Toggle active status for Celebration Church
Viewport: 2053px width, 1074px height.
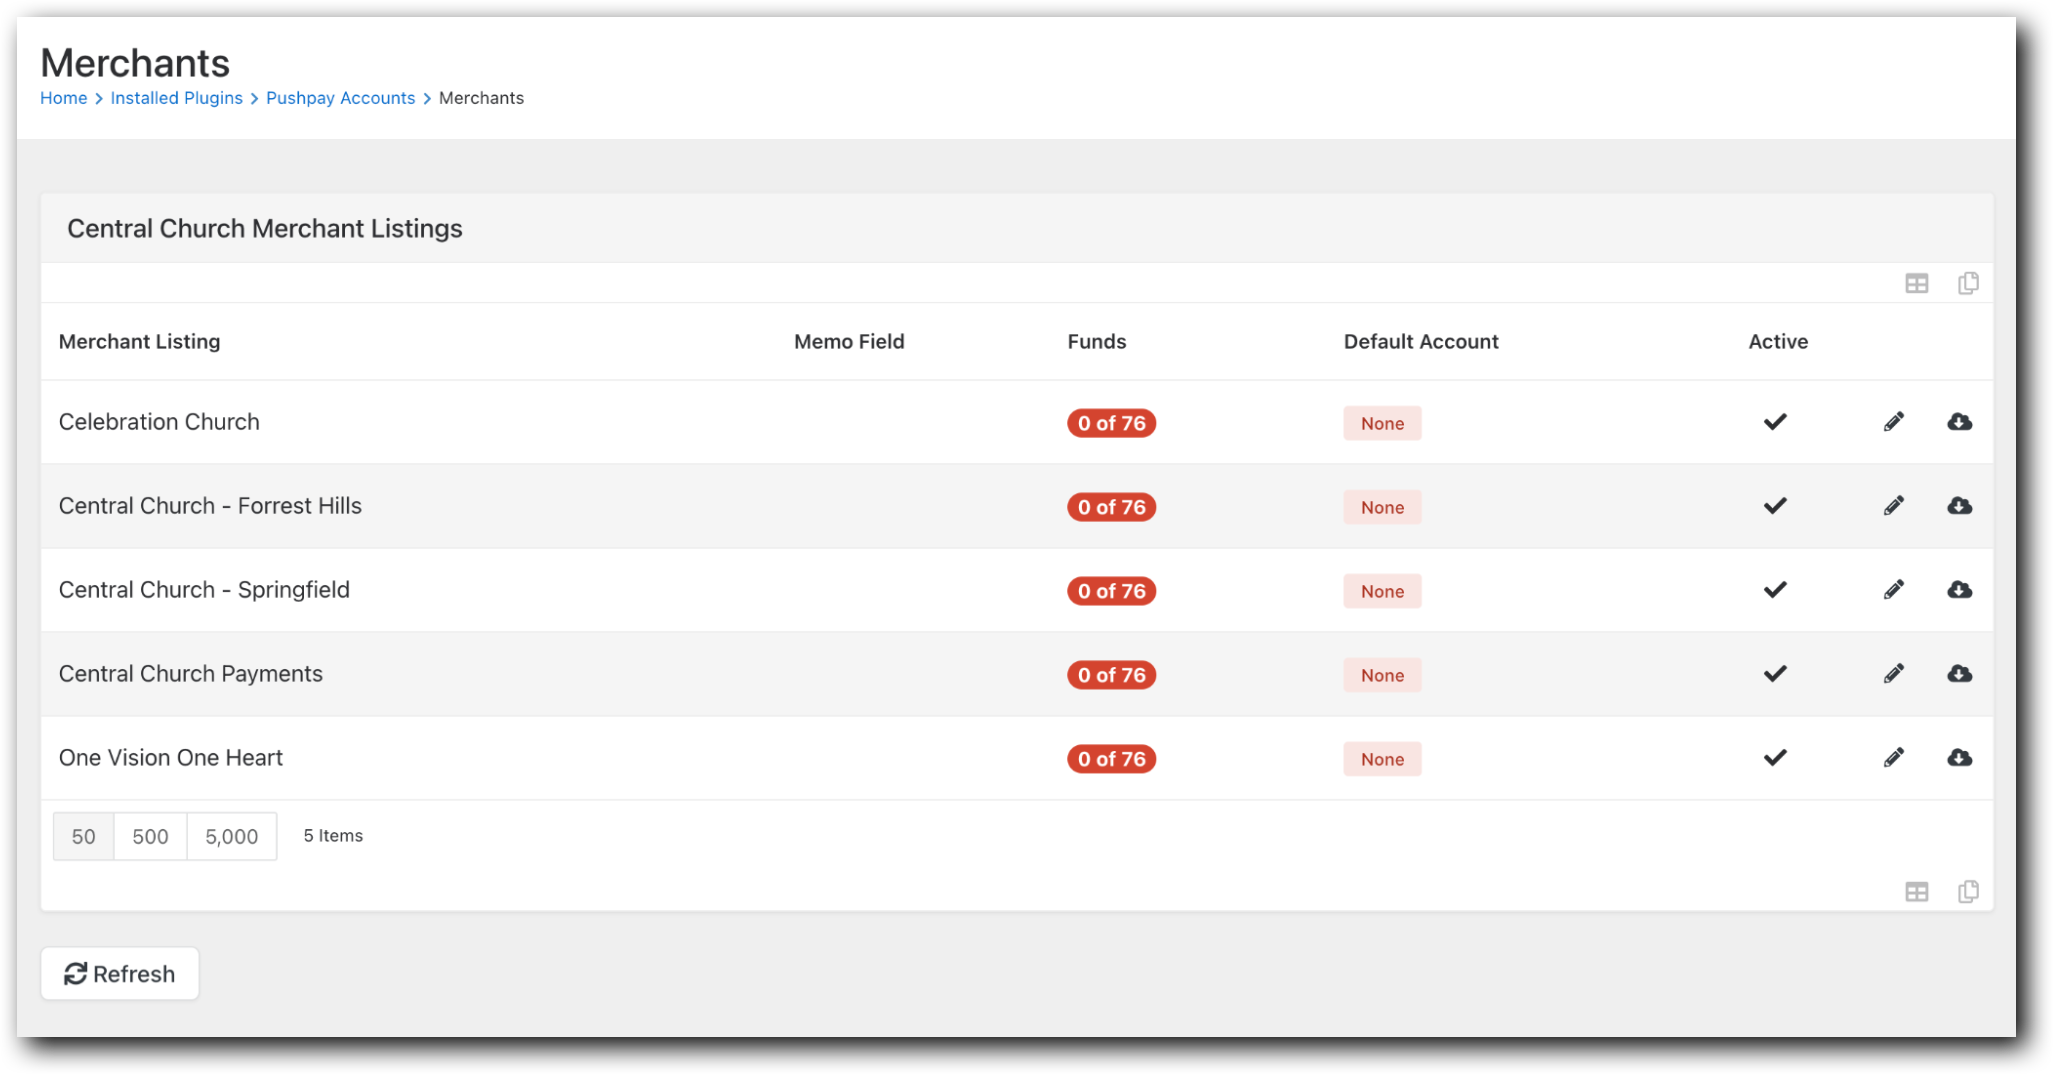[x=1776, y=421]
